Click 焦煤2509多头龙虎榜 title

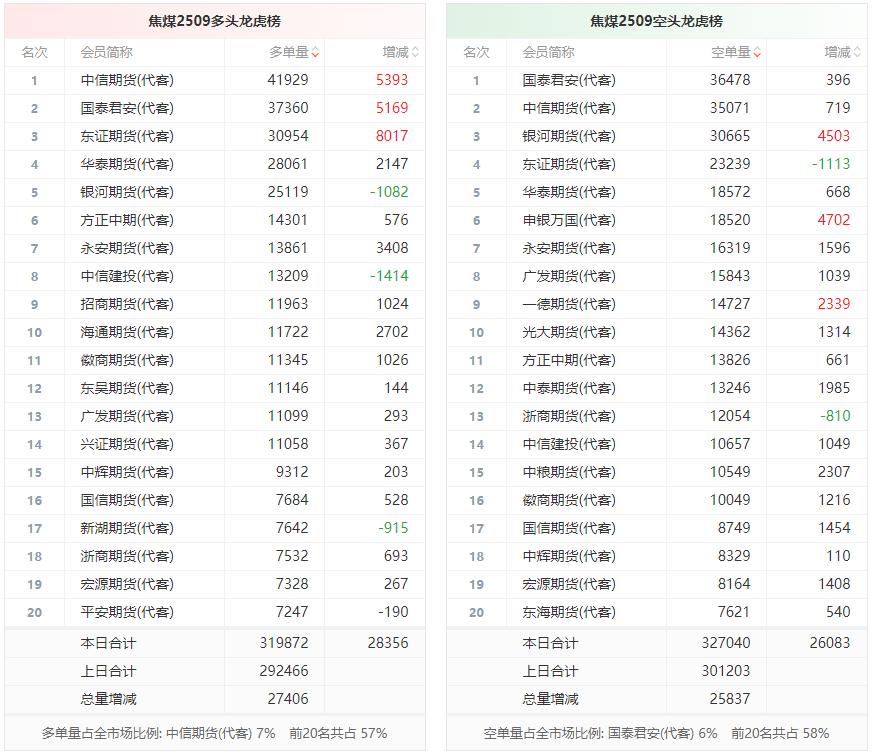pos(215,21)
